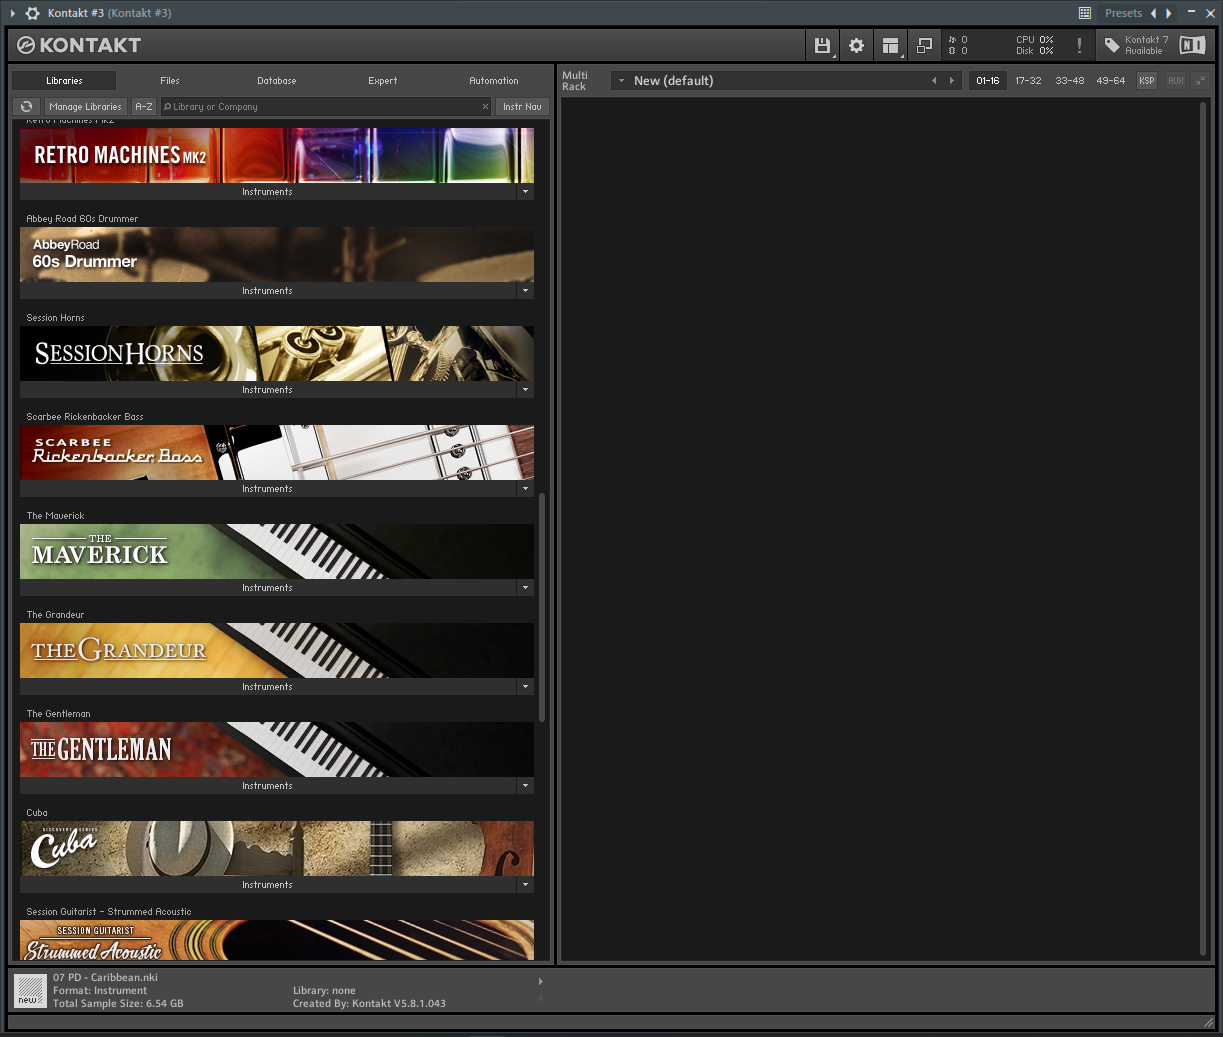Open Kontakt options gear icon
Viewport: 1223px width, 1037px height.
(856, 45)
